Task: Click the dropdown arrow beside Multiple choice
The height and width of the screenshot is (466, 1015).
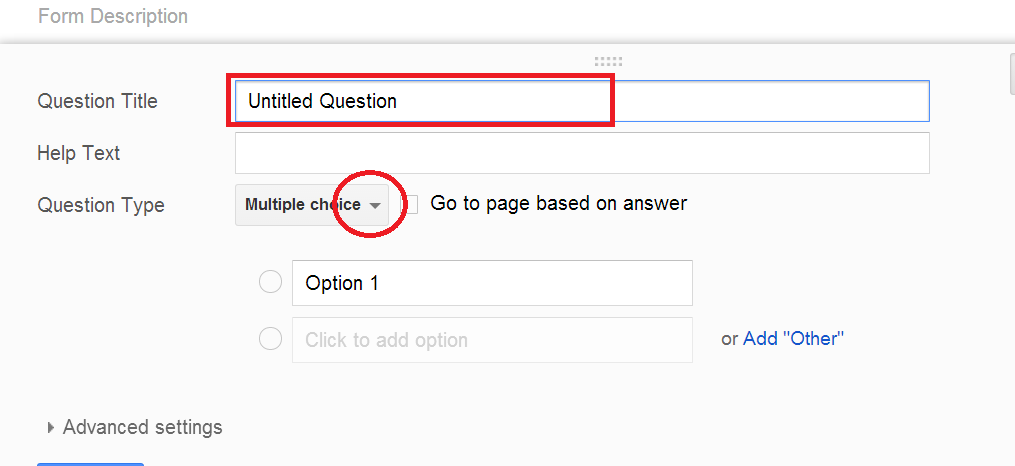Action: tap(375, 205)
